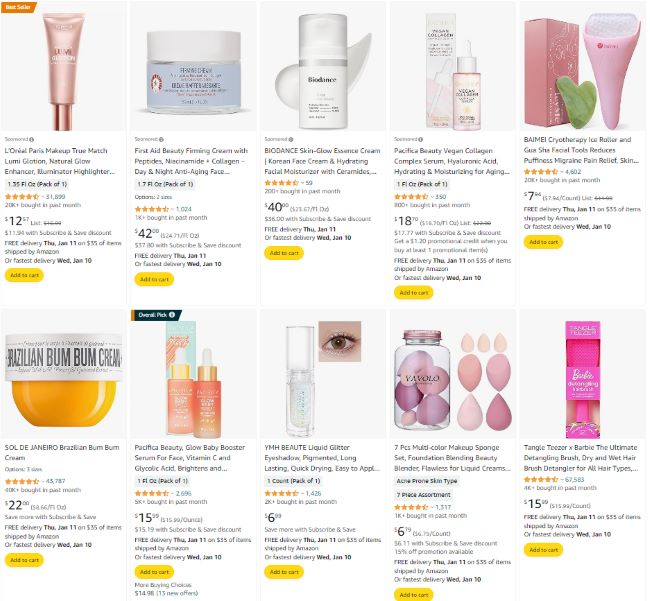Expand rating dropdown beside 1,024 reviews
The width and height of the screenshot is (650, 601).
pyautogui.click(x=172, y=209)
